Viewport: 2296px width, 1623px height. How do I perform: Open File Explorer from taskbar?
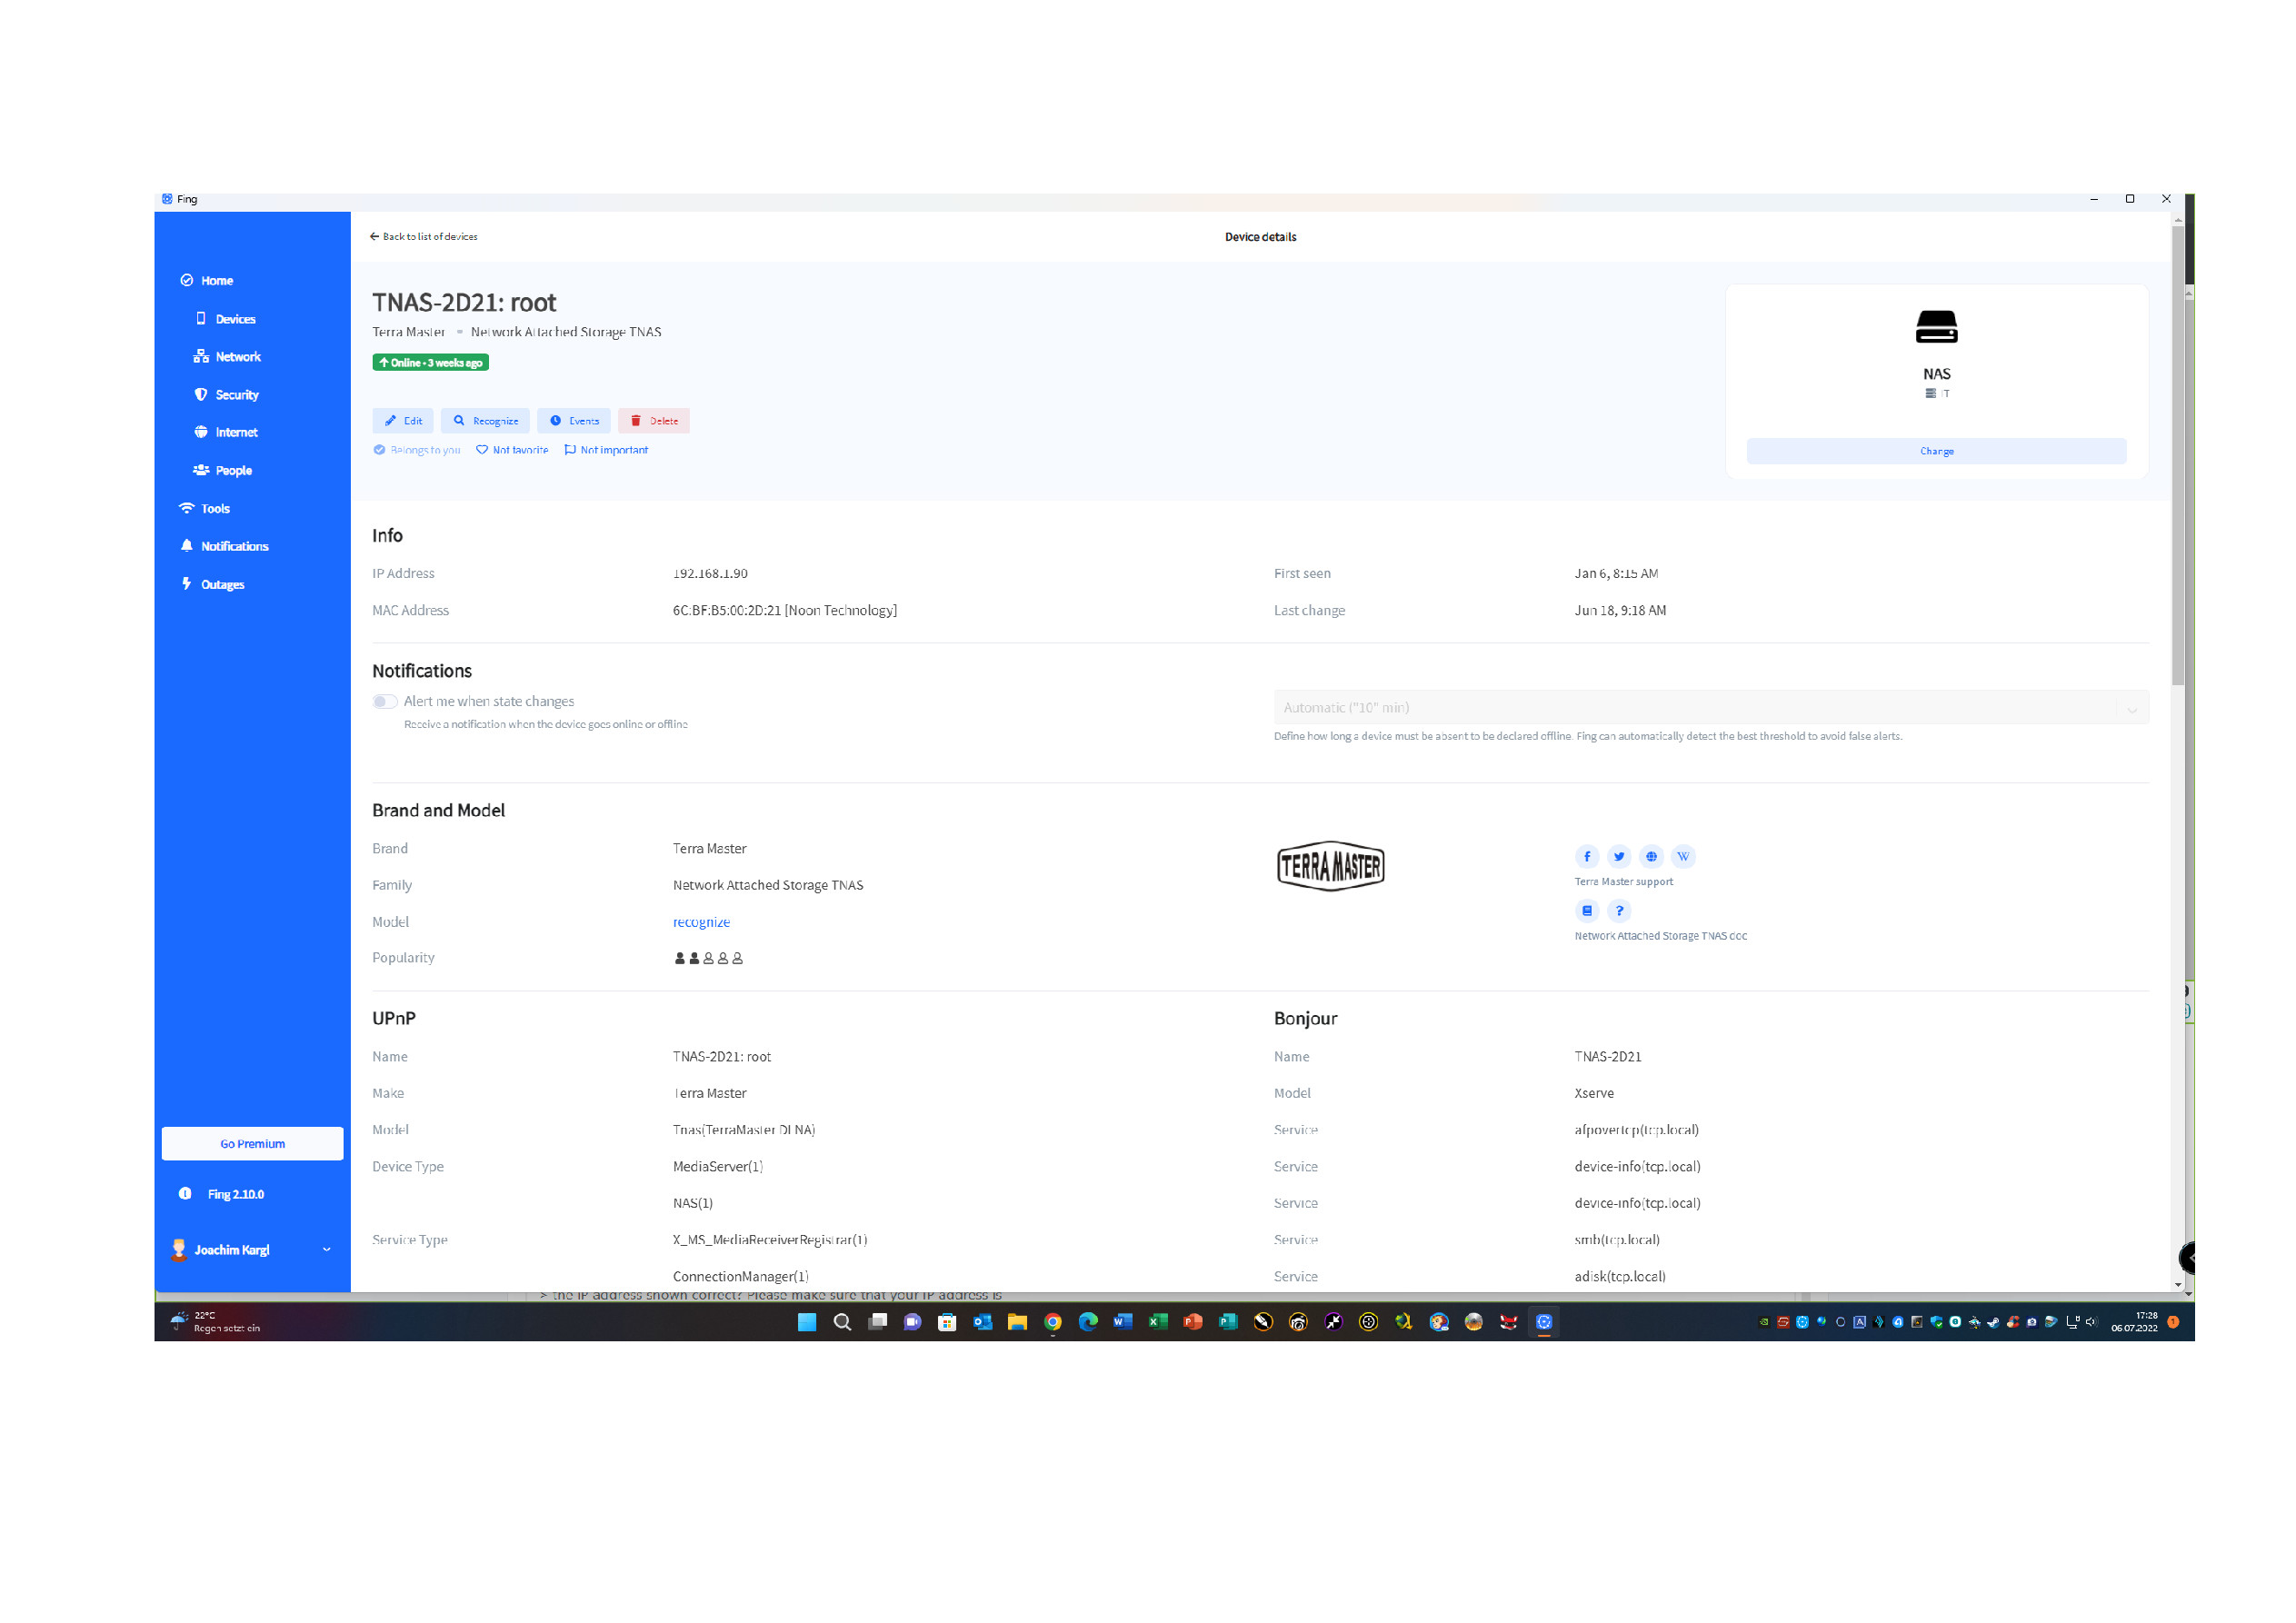(1018, 1322)
